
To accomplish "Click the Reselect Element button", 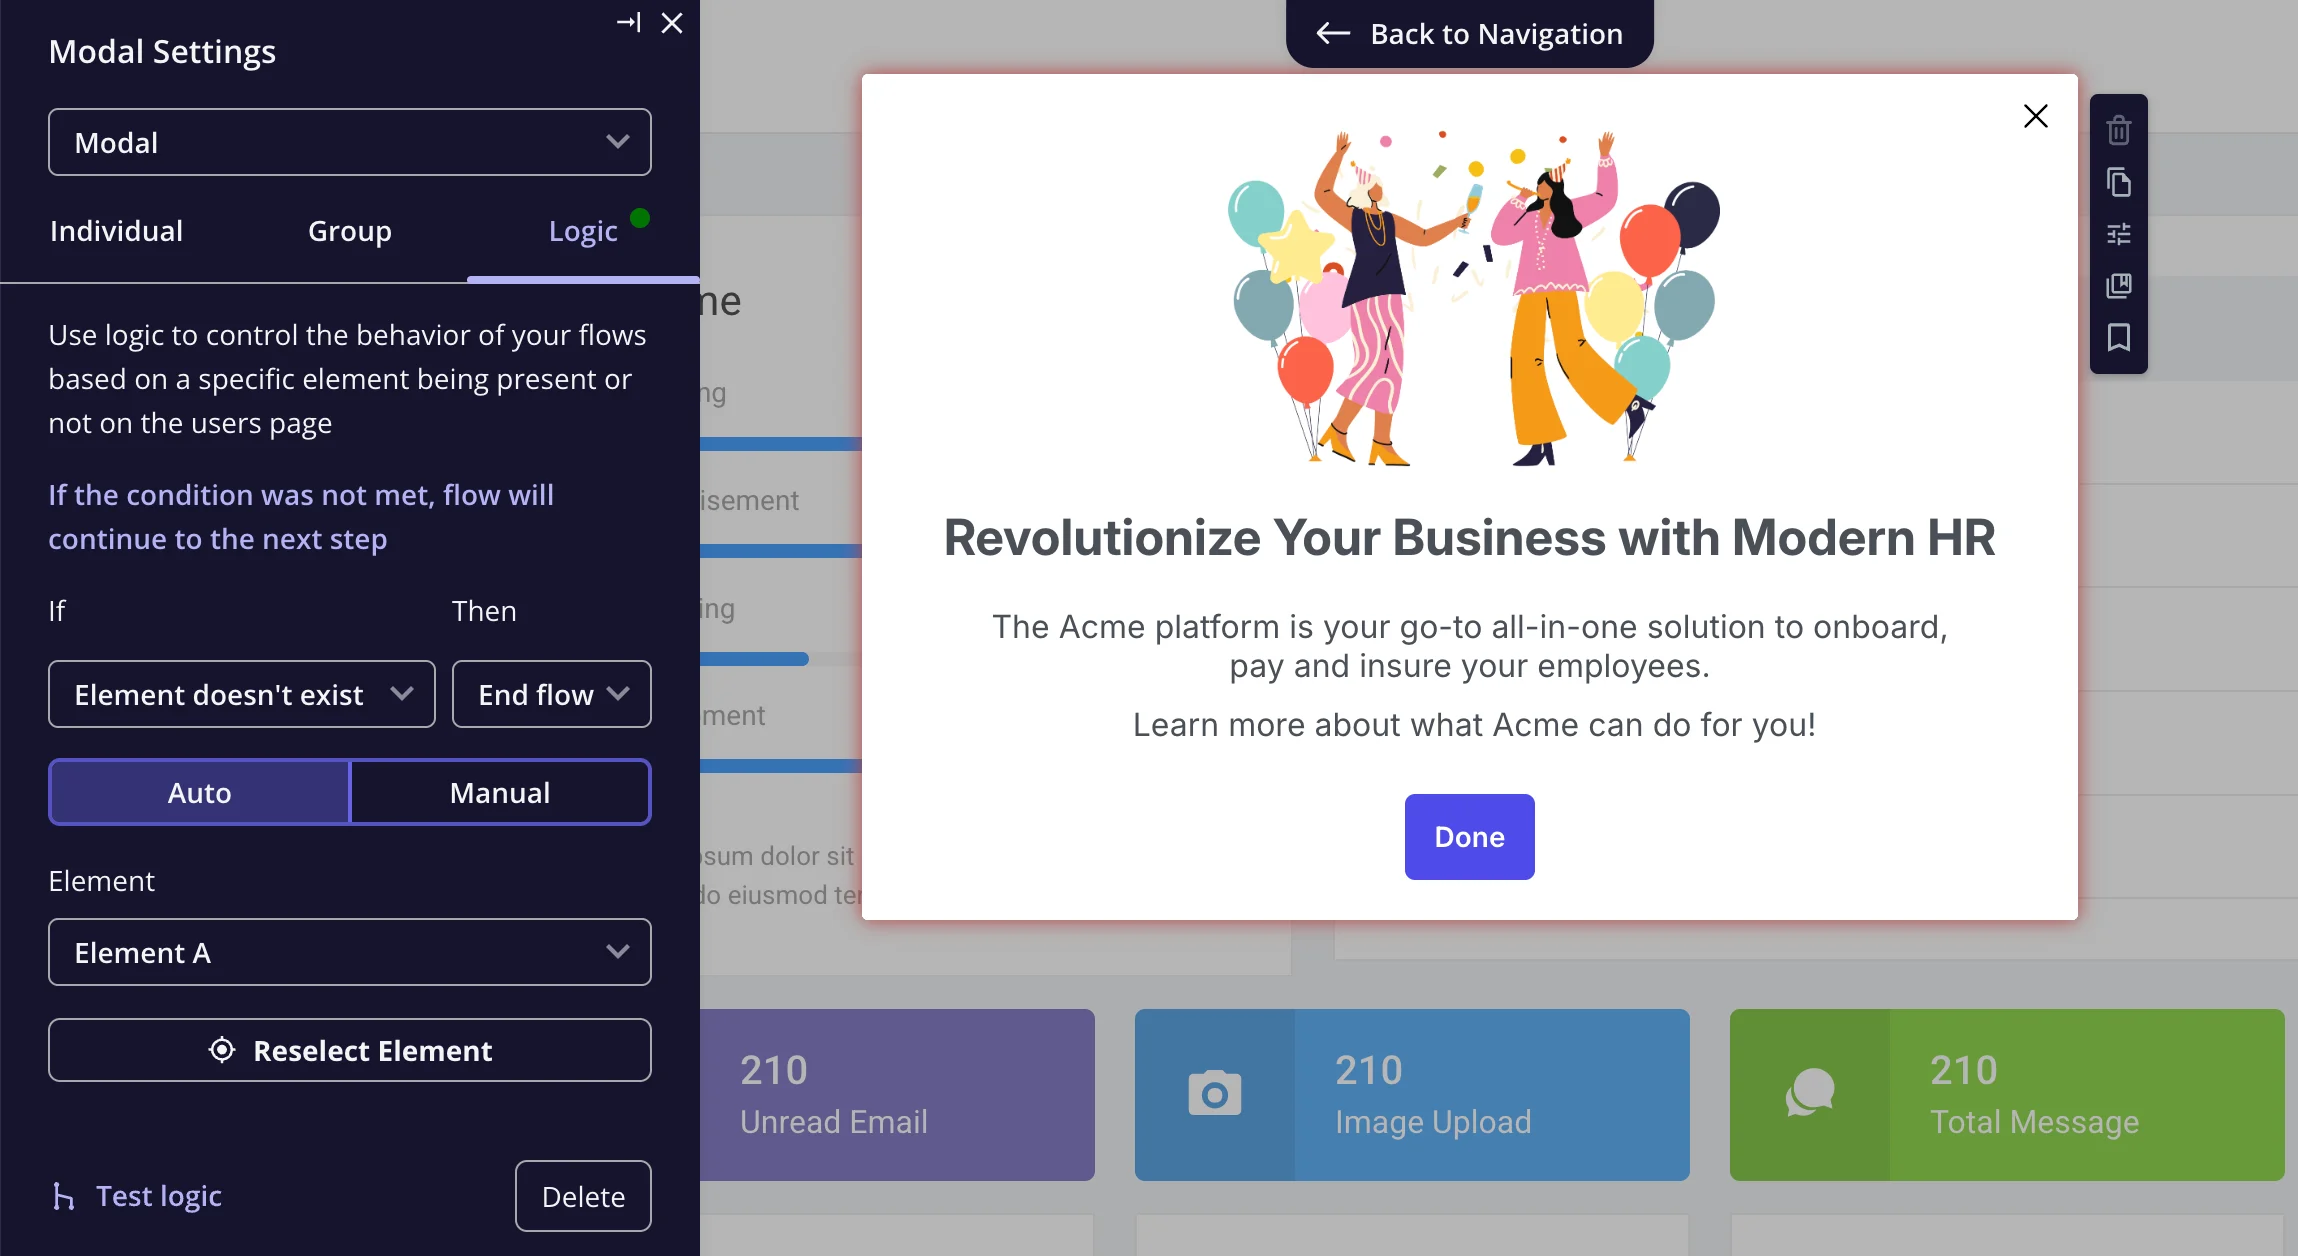I will [350, 1050].
